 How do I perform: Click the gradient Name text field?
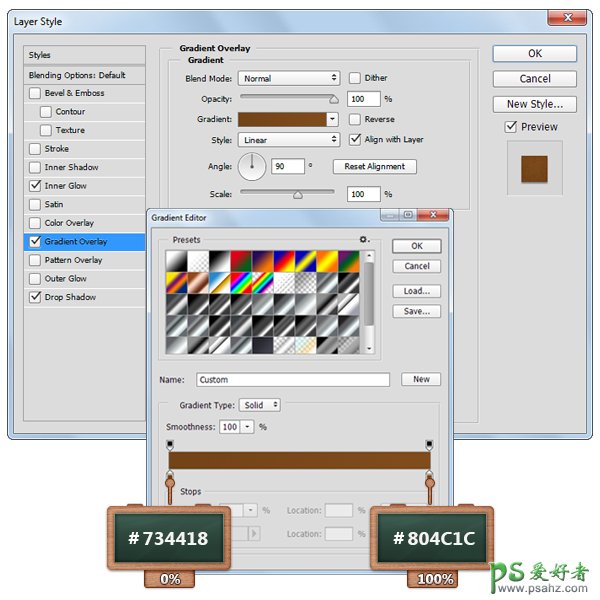[x=292, y=380]
